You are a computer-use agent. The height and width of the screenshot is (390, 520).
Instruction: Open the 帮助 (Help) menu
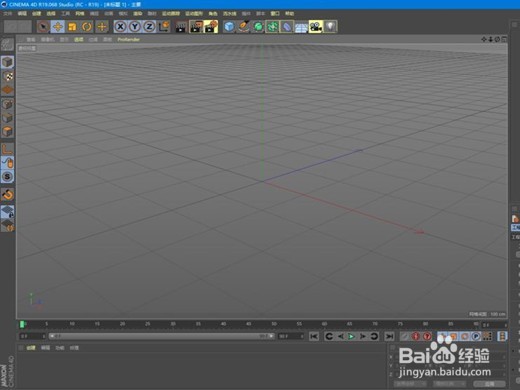[x=290, y=13]
